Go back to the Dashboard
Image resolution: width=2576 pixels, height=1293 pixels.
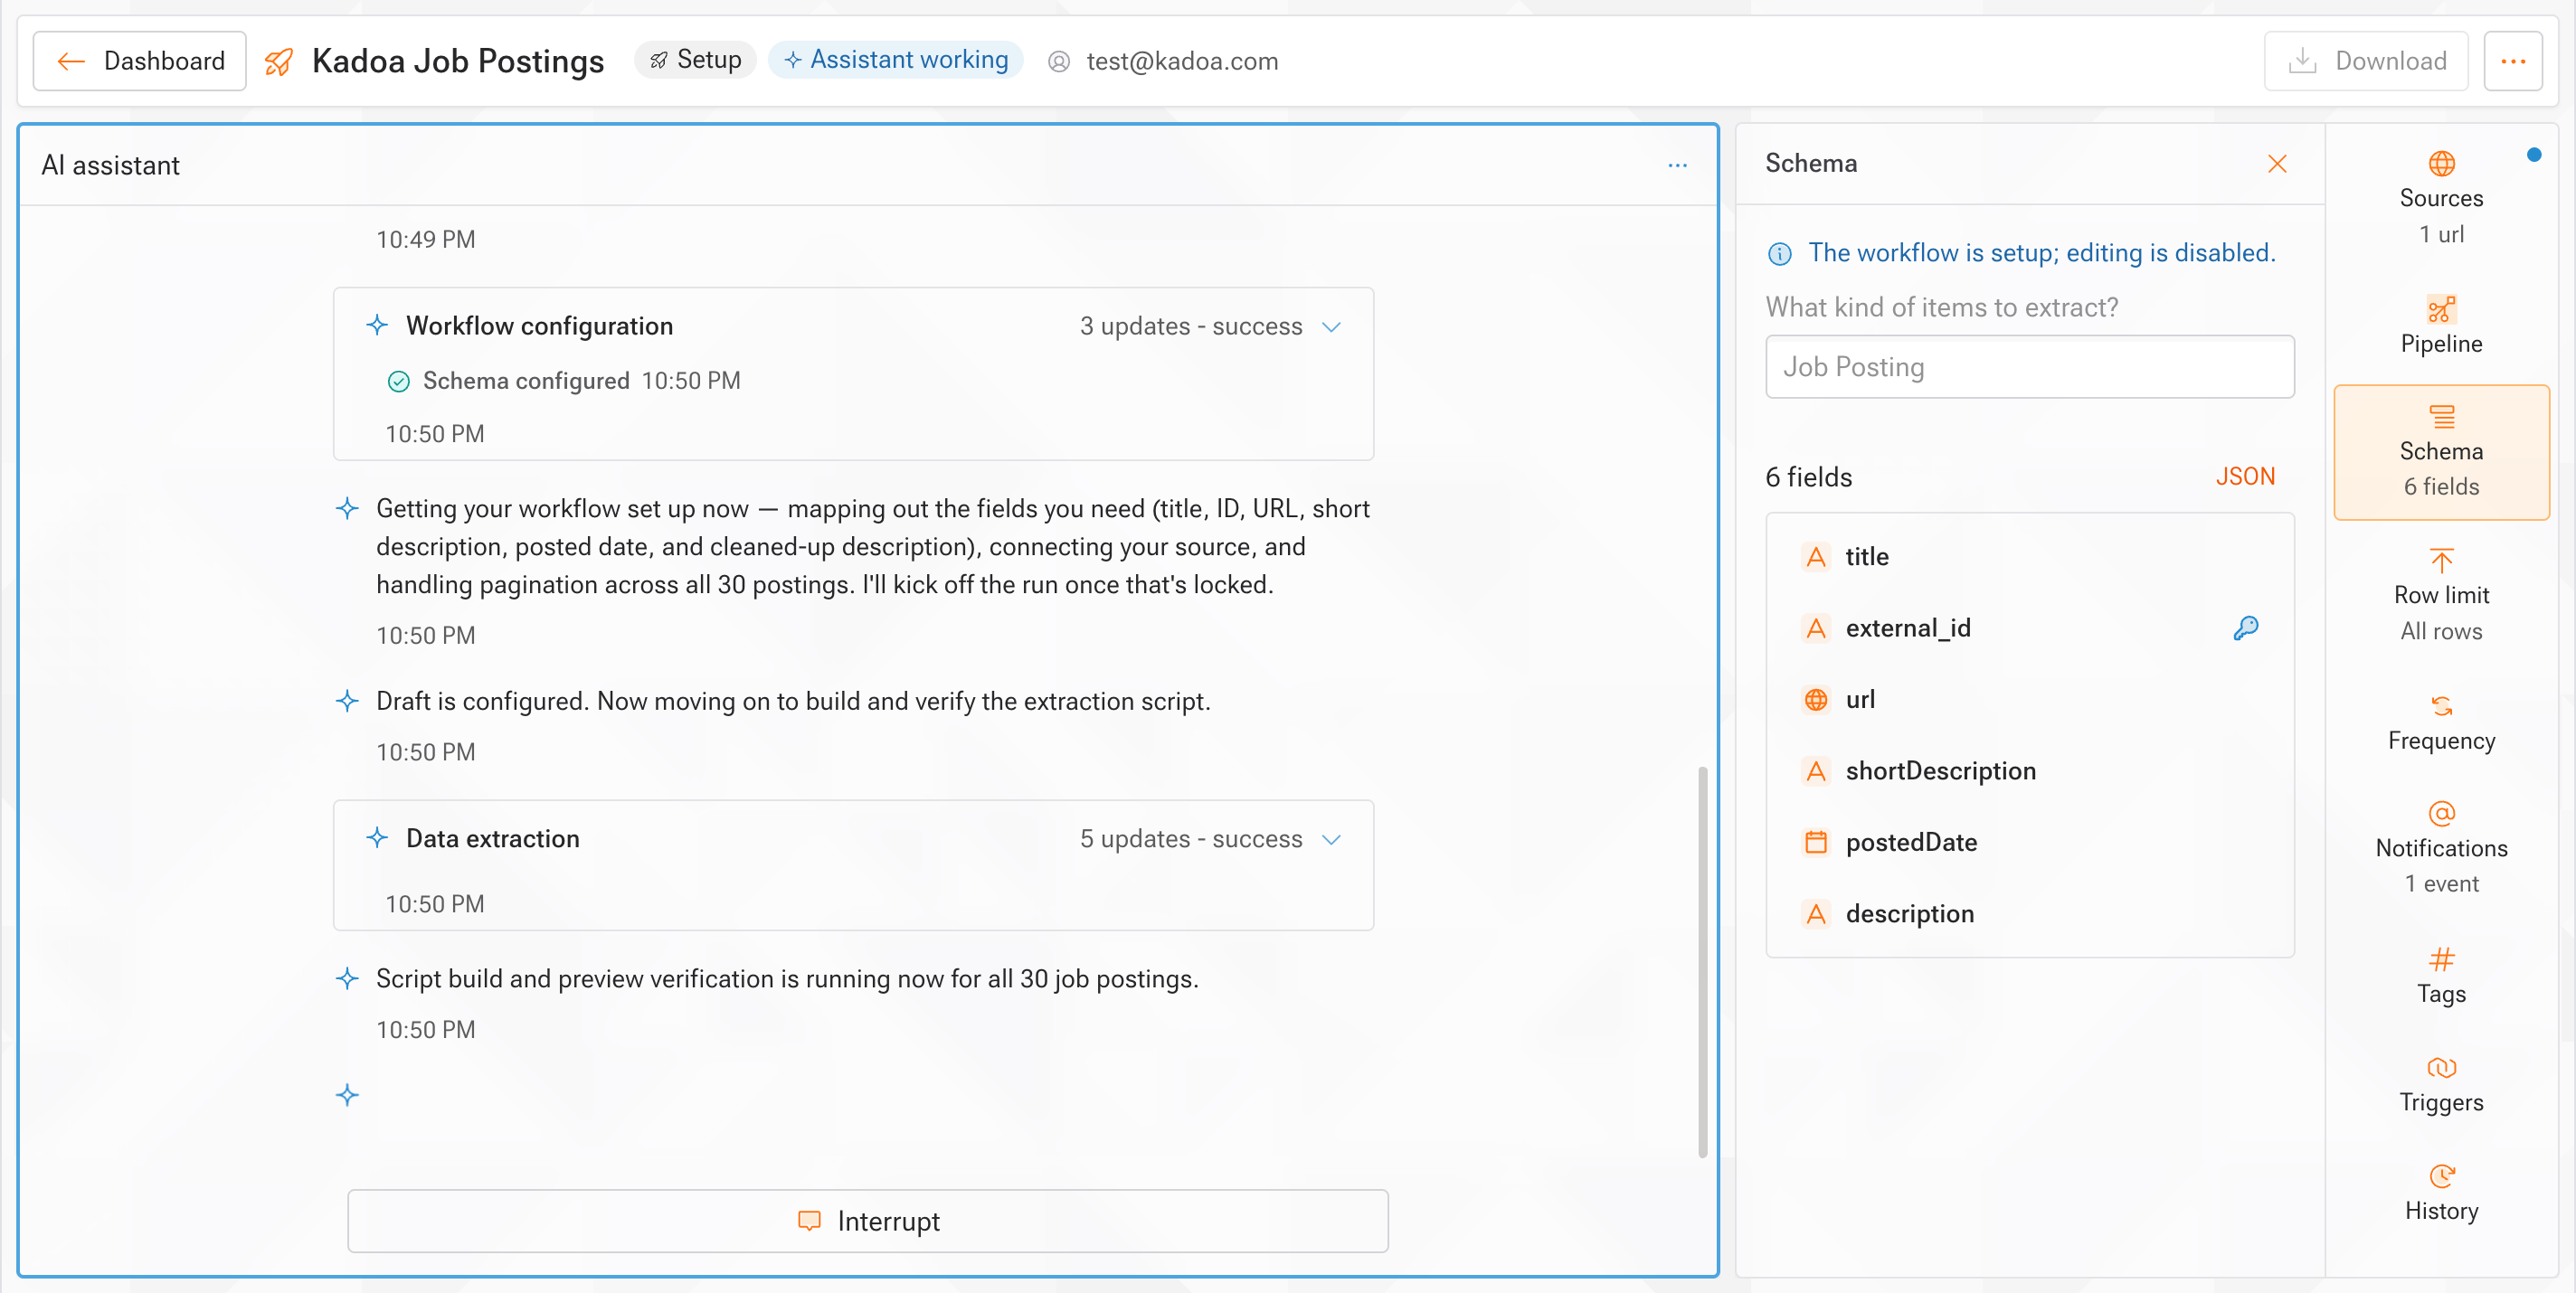tap(140, 61)
